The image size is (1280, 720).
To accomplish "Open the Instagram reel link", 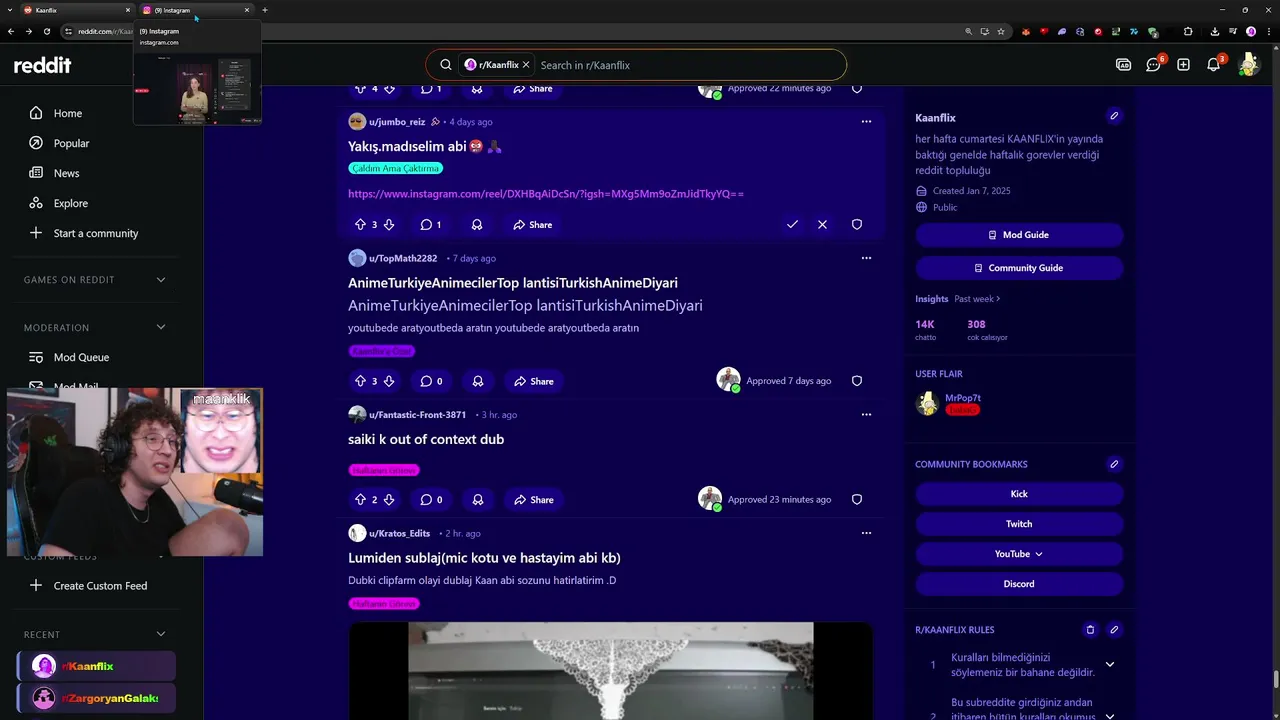I will (x=546, y=194).
